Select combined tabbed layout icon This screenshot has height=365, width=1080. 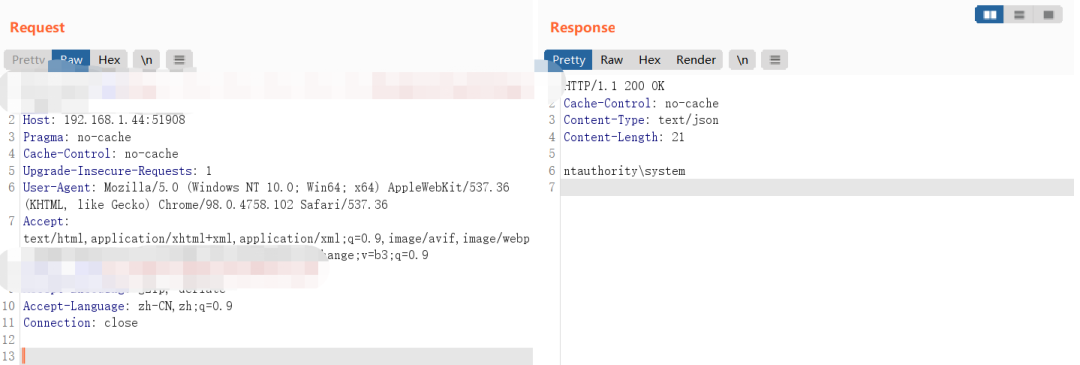point(1048,14)
